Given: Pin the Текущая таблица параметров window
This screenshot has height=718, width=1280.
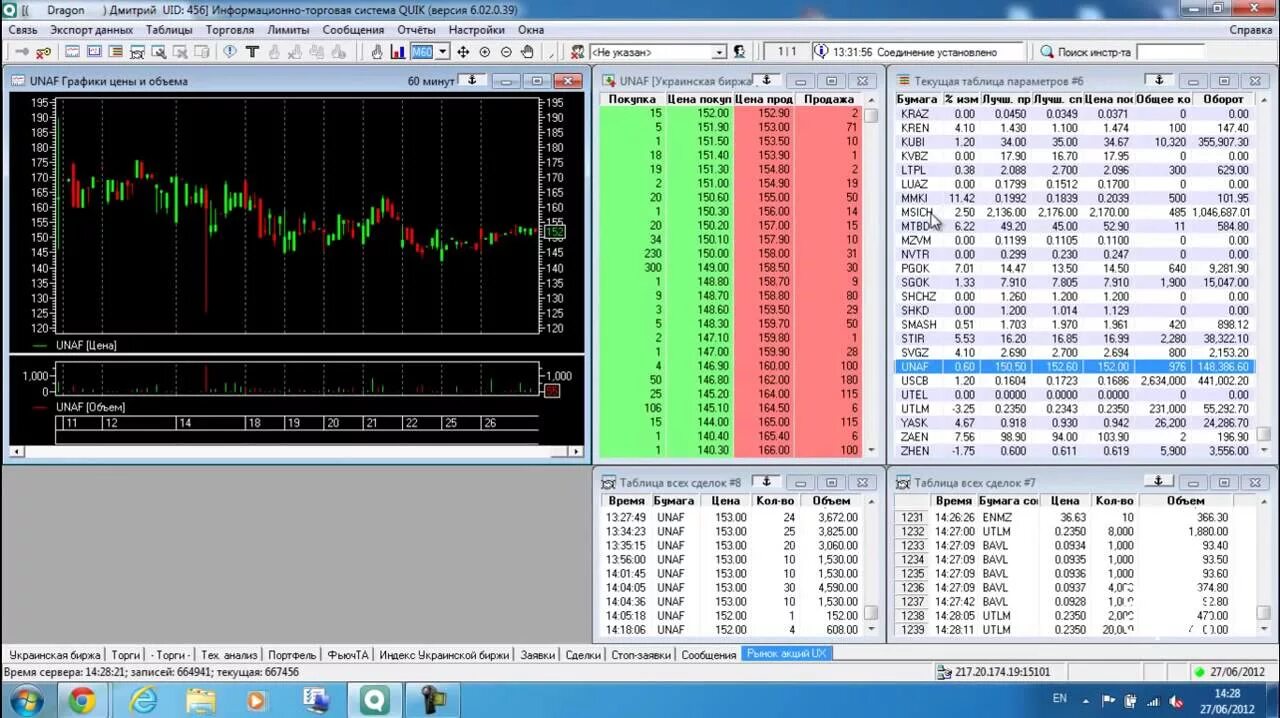Looking at the screenshot, I should [1159, 80].
